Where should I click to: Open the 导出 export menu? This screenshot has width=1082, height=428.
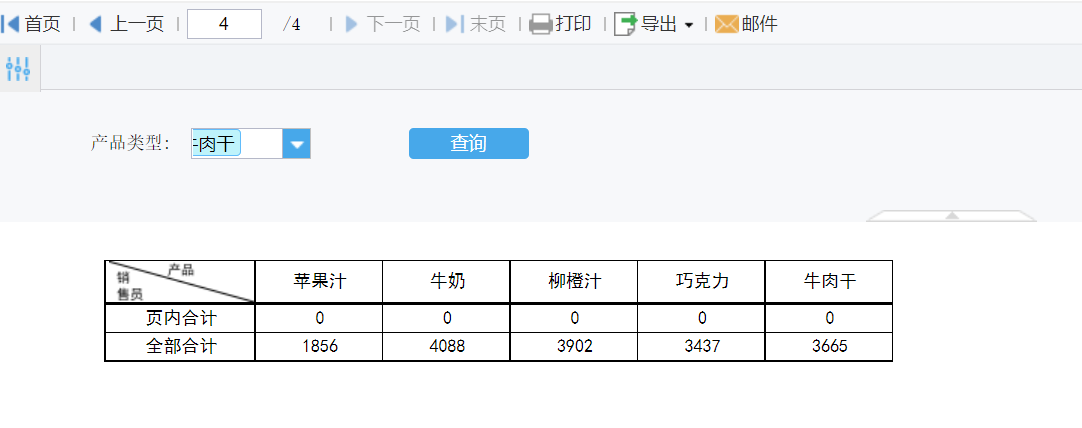click(653, 24)
